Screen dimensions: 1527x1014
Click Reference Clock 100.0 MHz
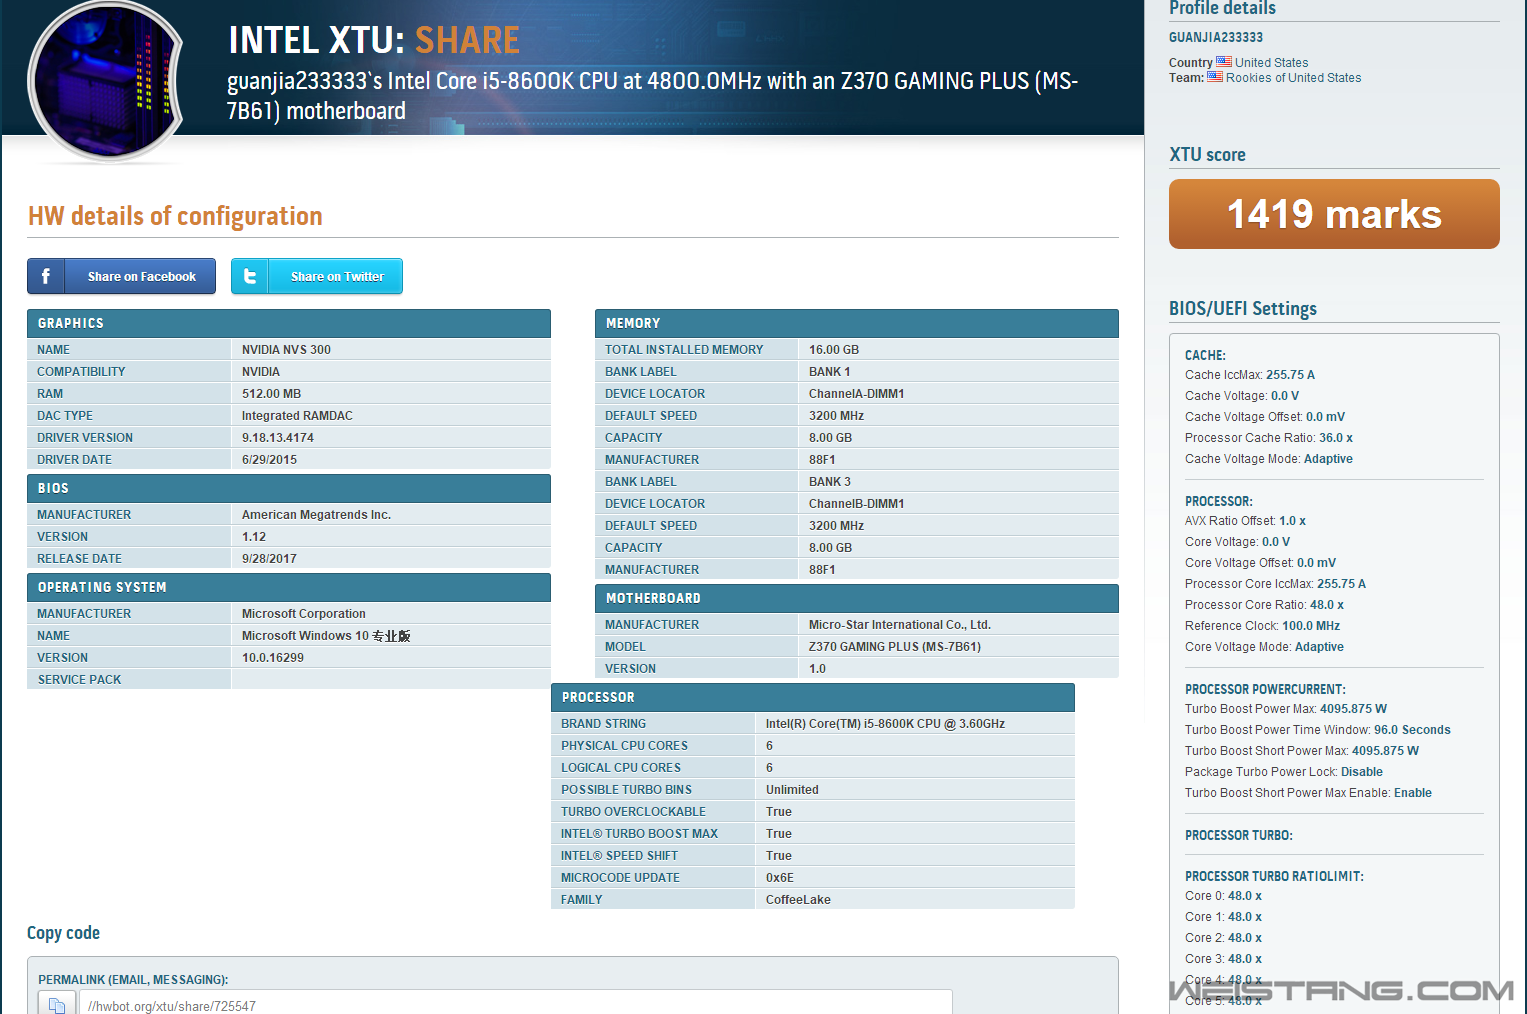pos(1262,626)
